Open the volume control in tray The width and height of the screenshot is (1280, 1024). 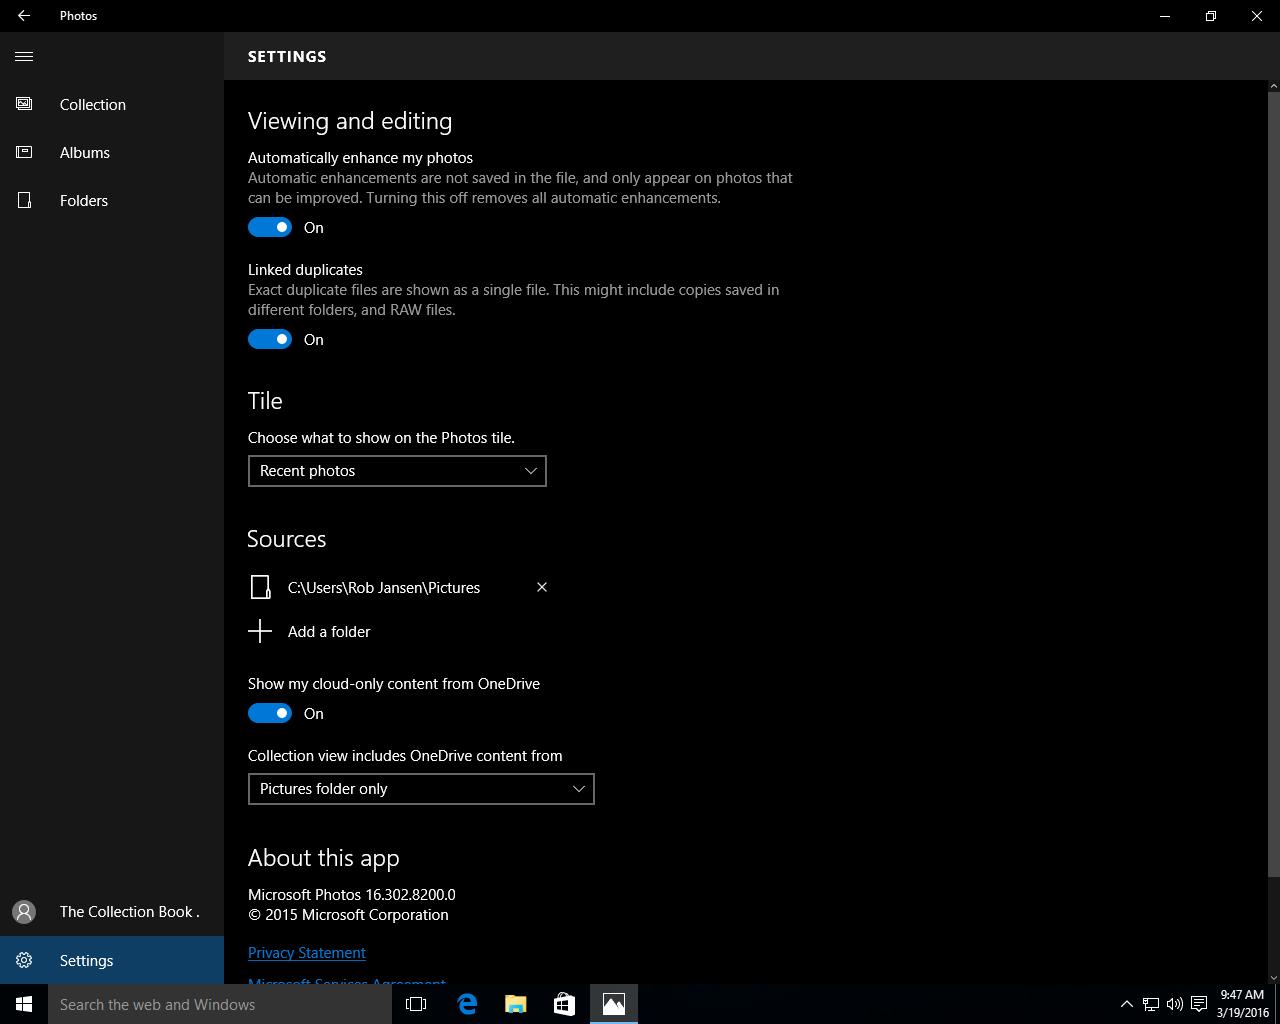pos(1174,1004)
